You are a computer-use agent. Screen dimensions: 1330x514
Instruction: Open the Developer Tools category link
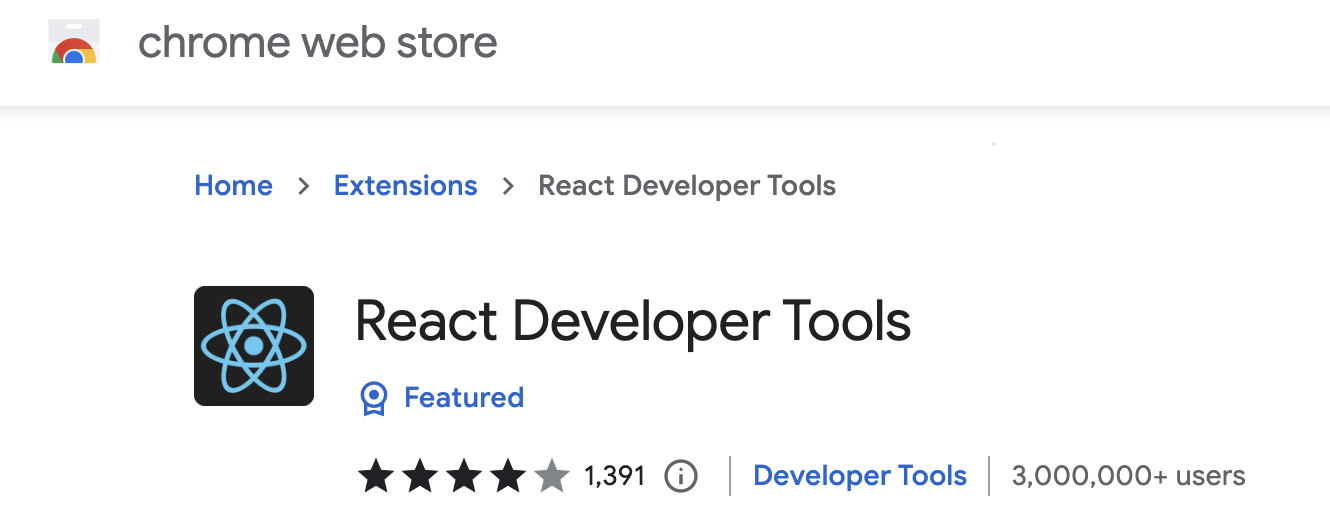860,476
